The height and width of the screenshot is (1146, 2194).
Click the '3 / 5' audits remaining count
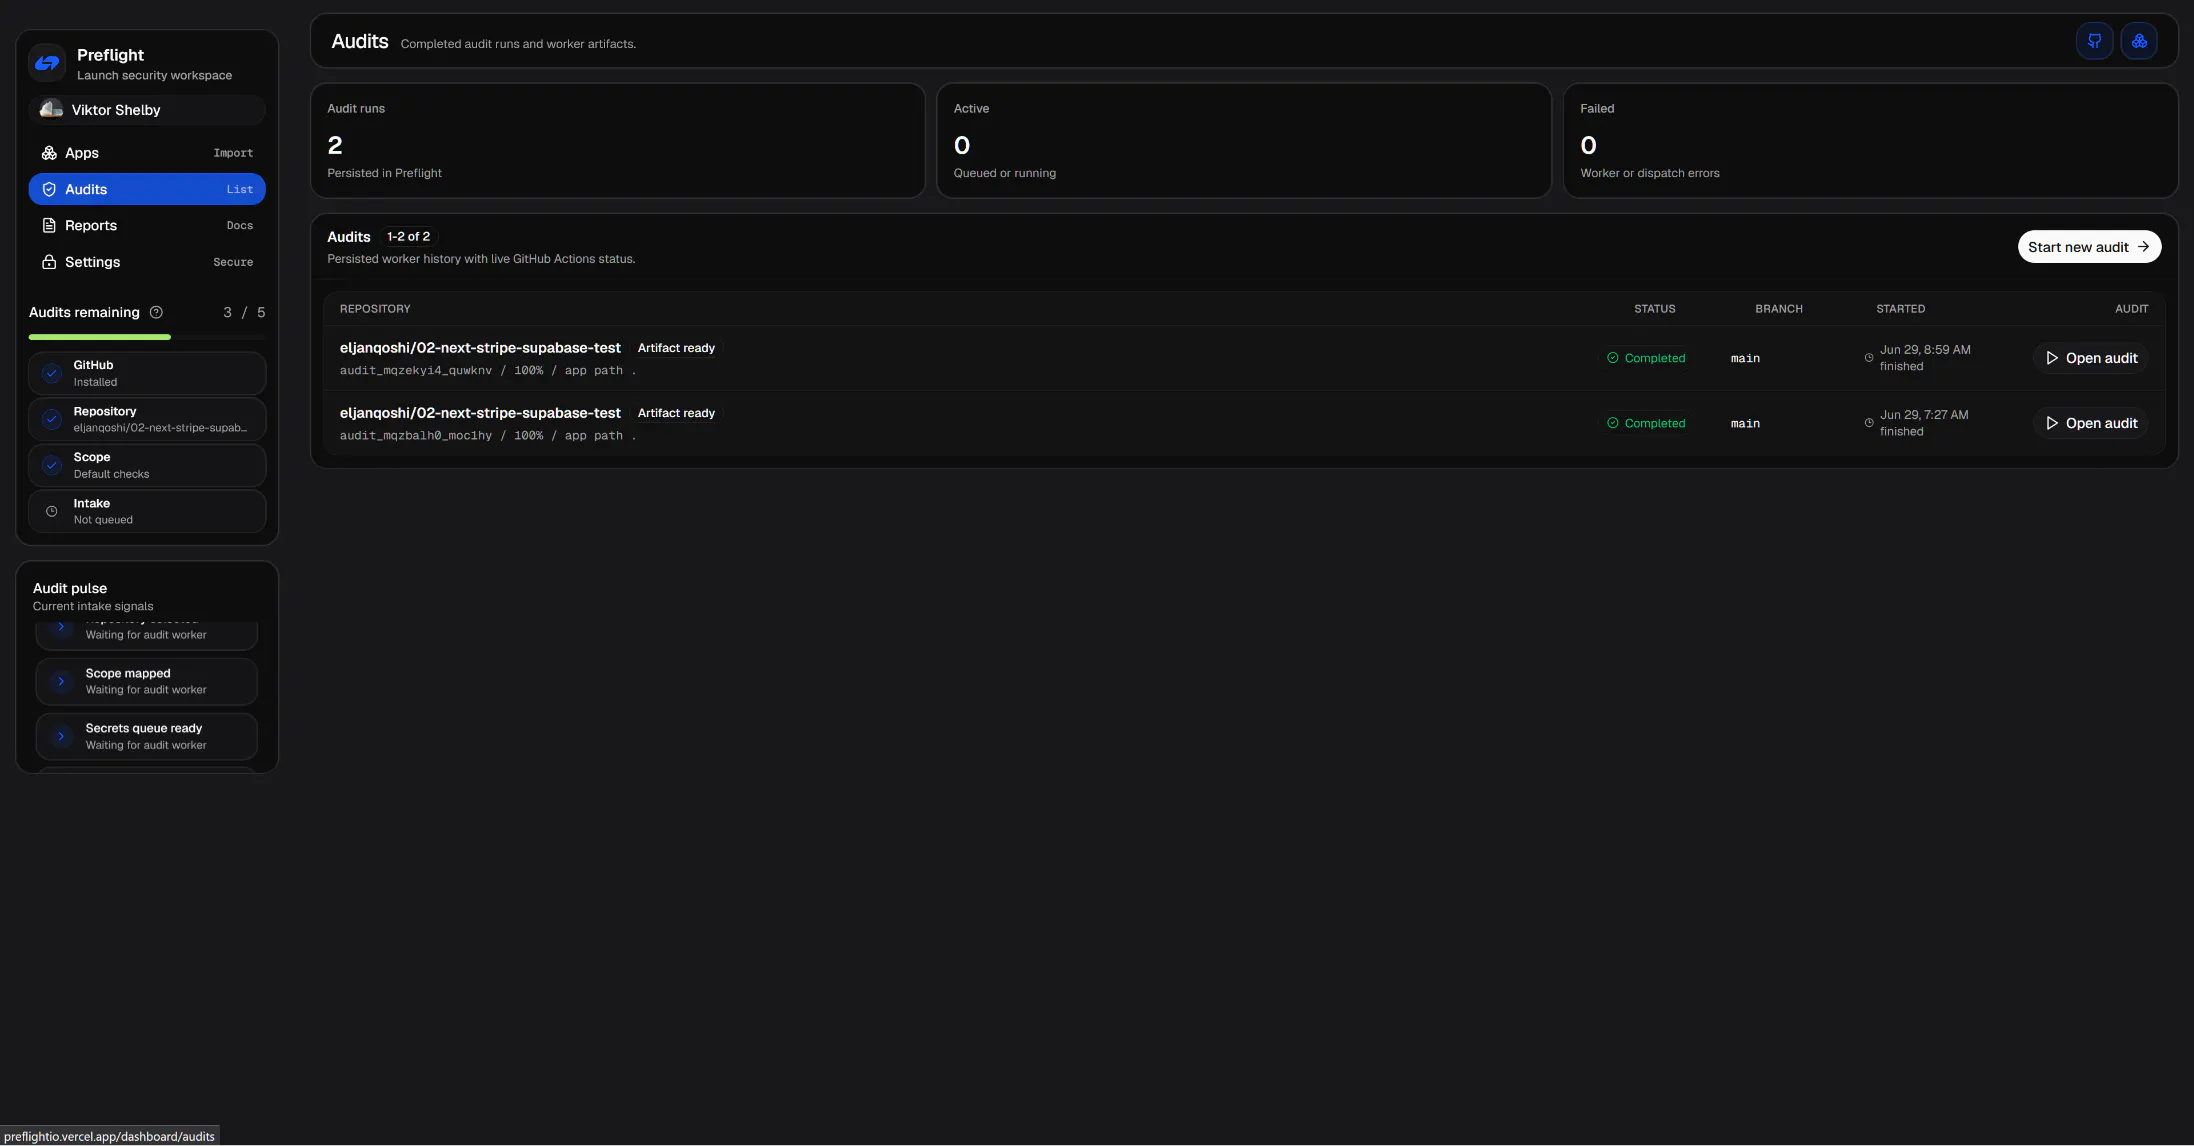(x=244, y=312)
